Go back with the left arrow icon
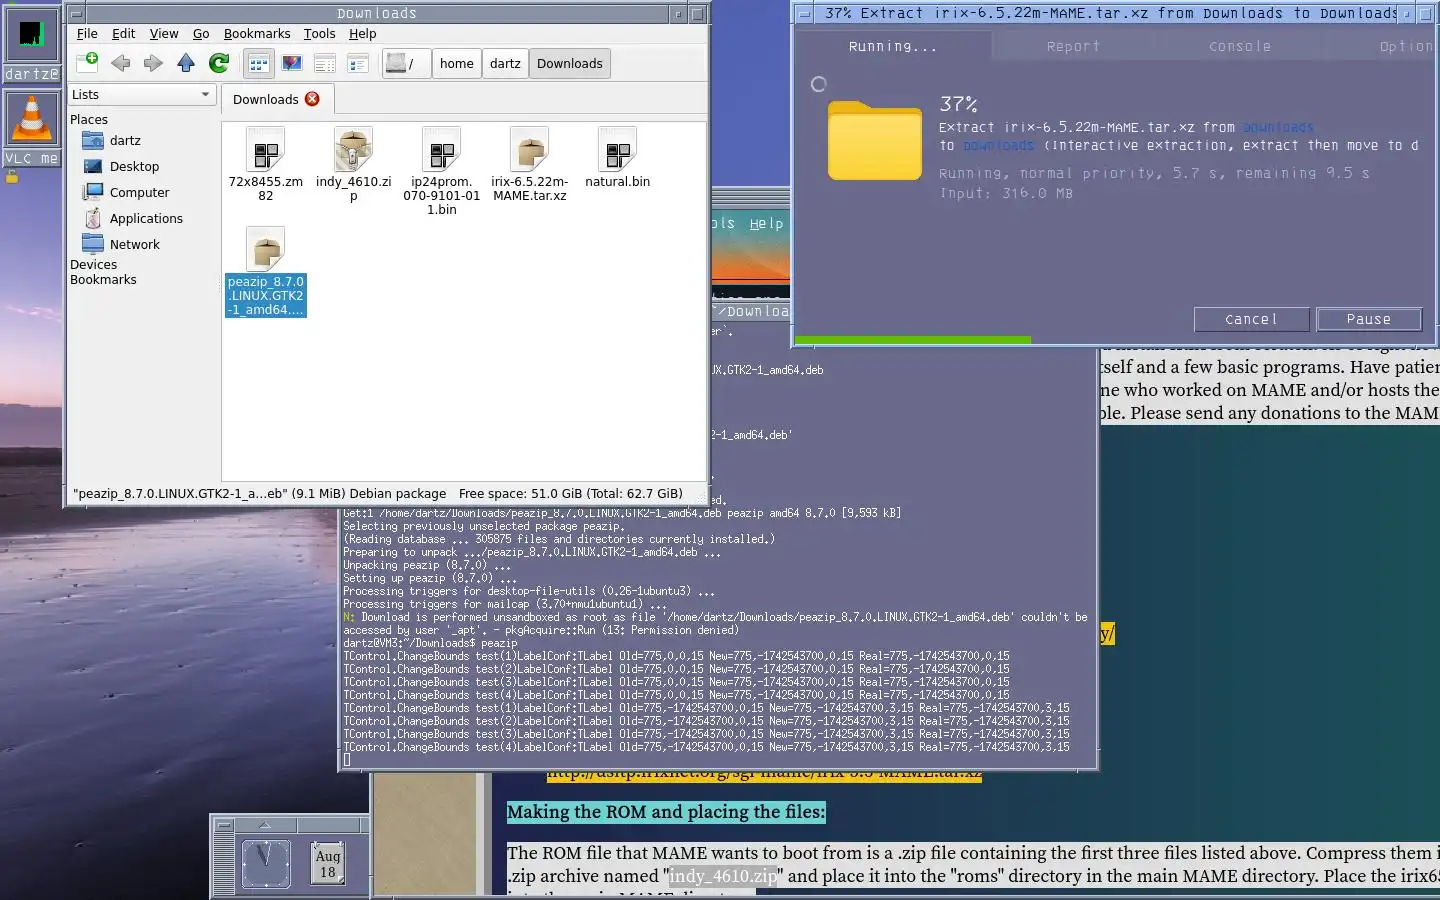 click(121, 63)
